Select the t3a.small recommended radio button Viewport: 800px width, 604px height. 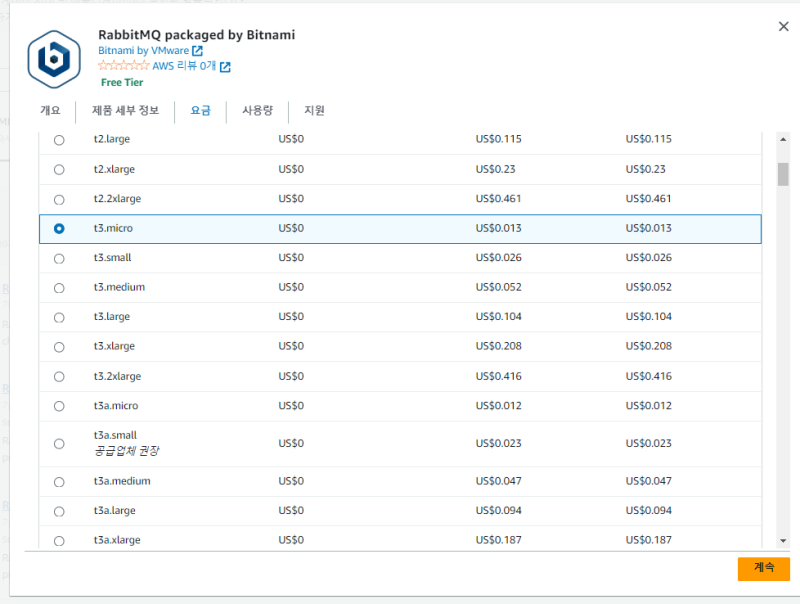click(x=59, y=444)
